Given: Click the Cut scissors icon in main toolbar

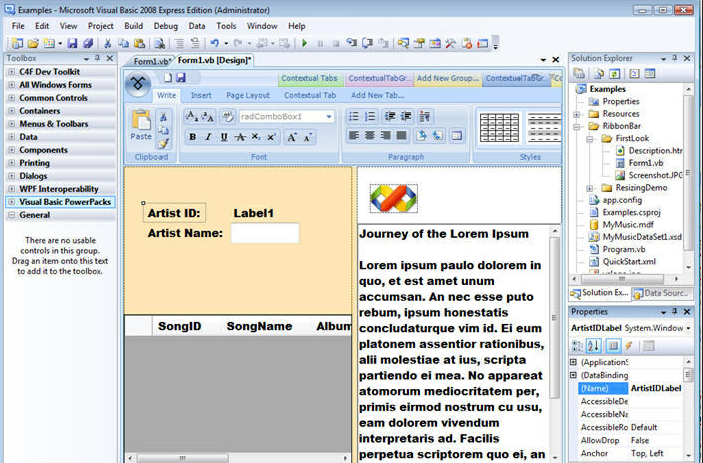Looking at the screenshot, I should pyautogui.click(x=108, y=43).
